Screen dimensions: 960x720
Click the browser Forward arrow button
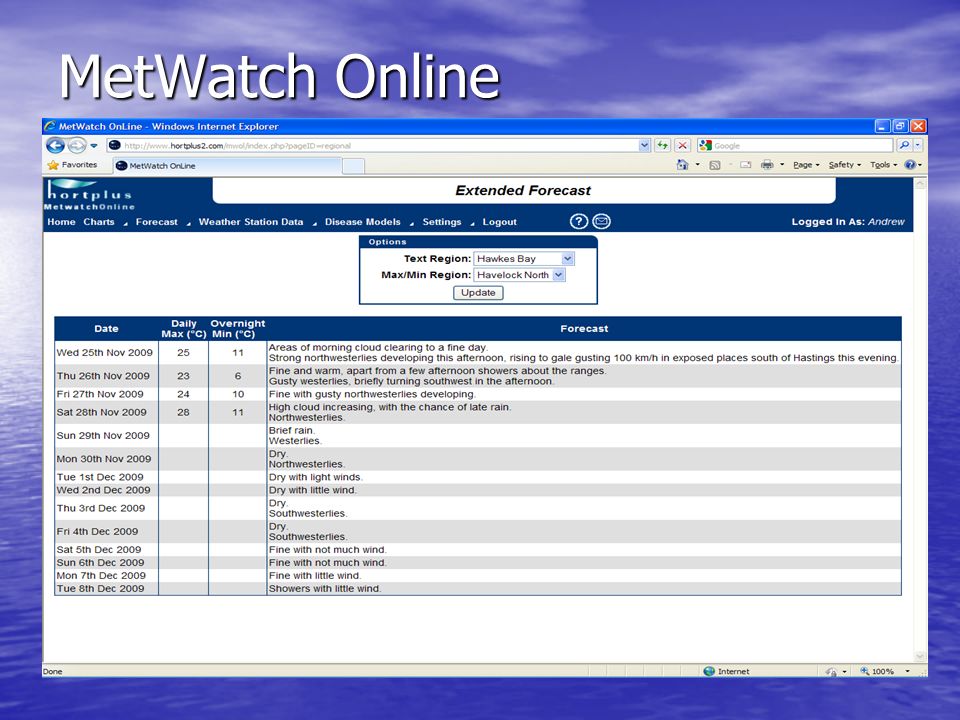(x=77, y=146)
